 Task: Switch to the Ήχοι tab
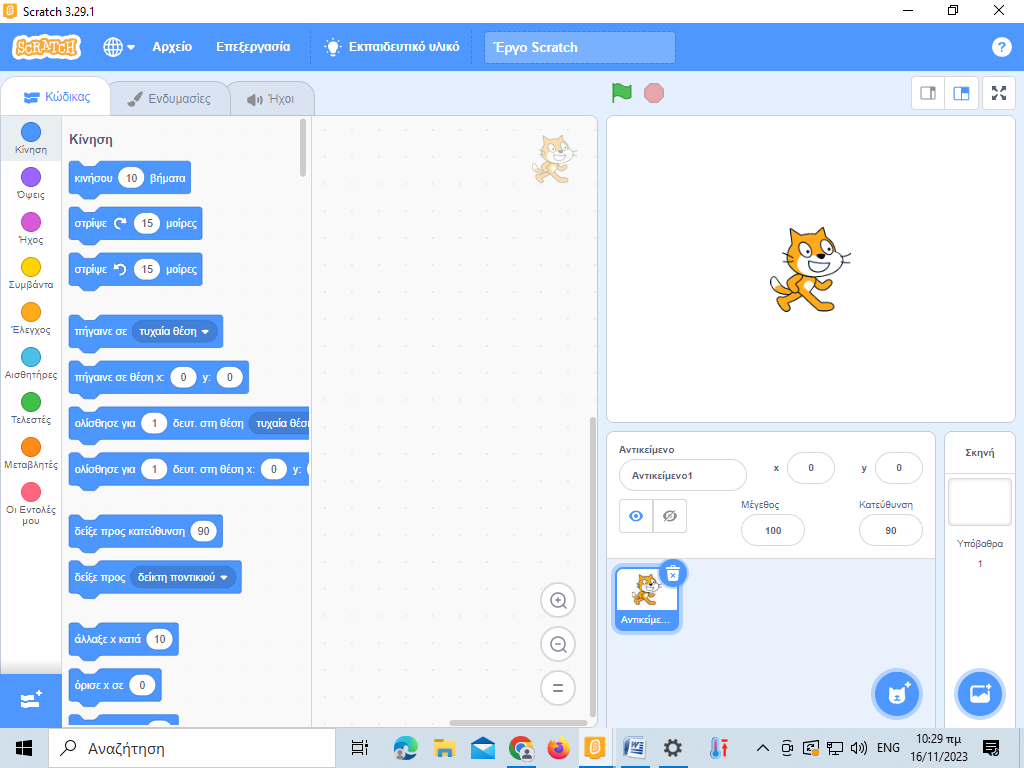271,99
